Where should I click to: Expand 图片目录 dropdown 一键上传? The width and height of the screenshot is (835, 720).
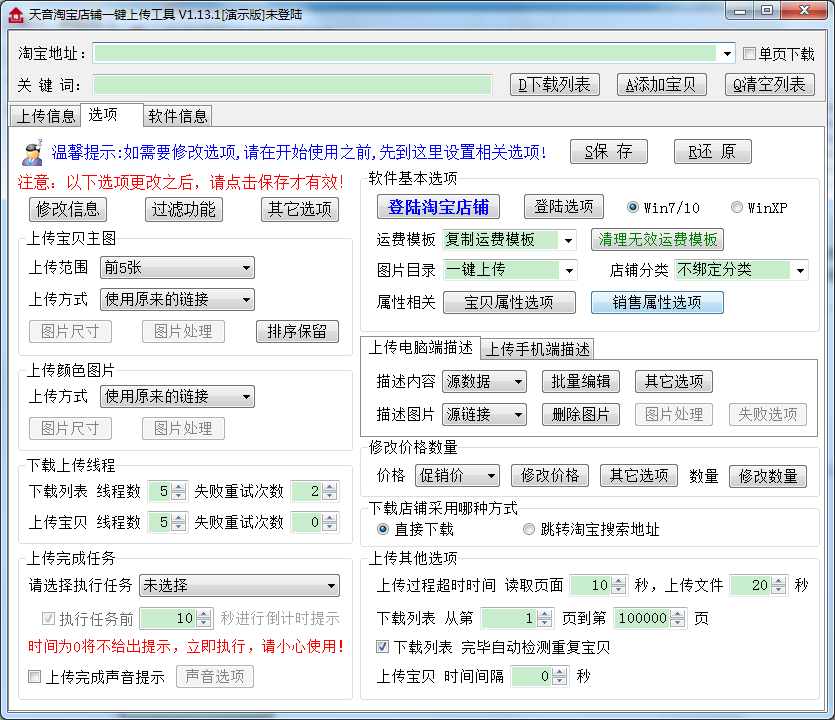(x=510, y=270)
